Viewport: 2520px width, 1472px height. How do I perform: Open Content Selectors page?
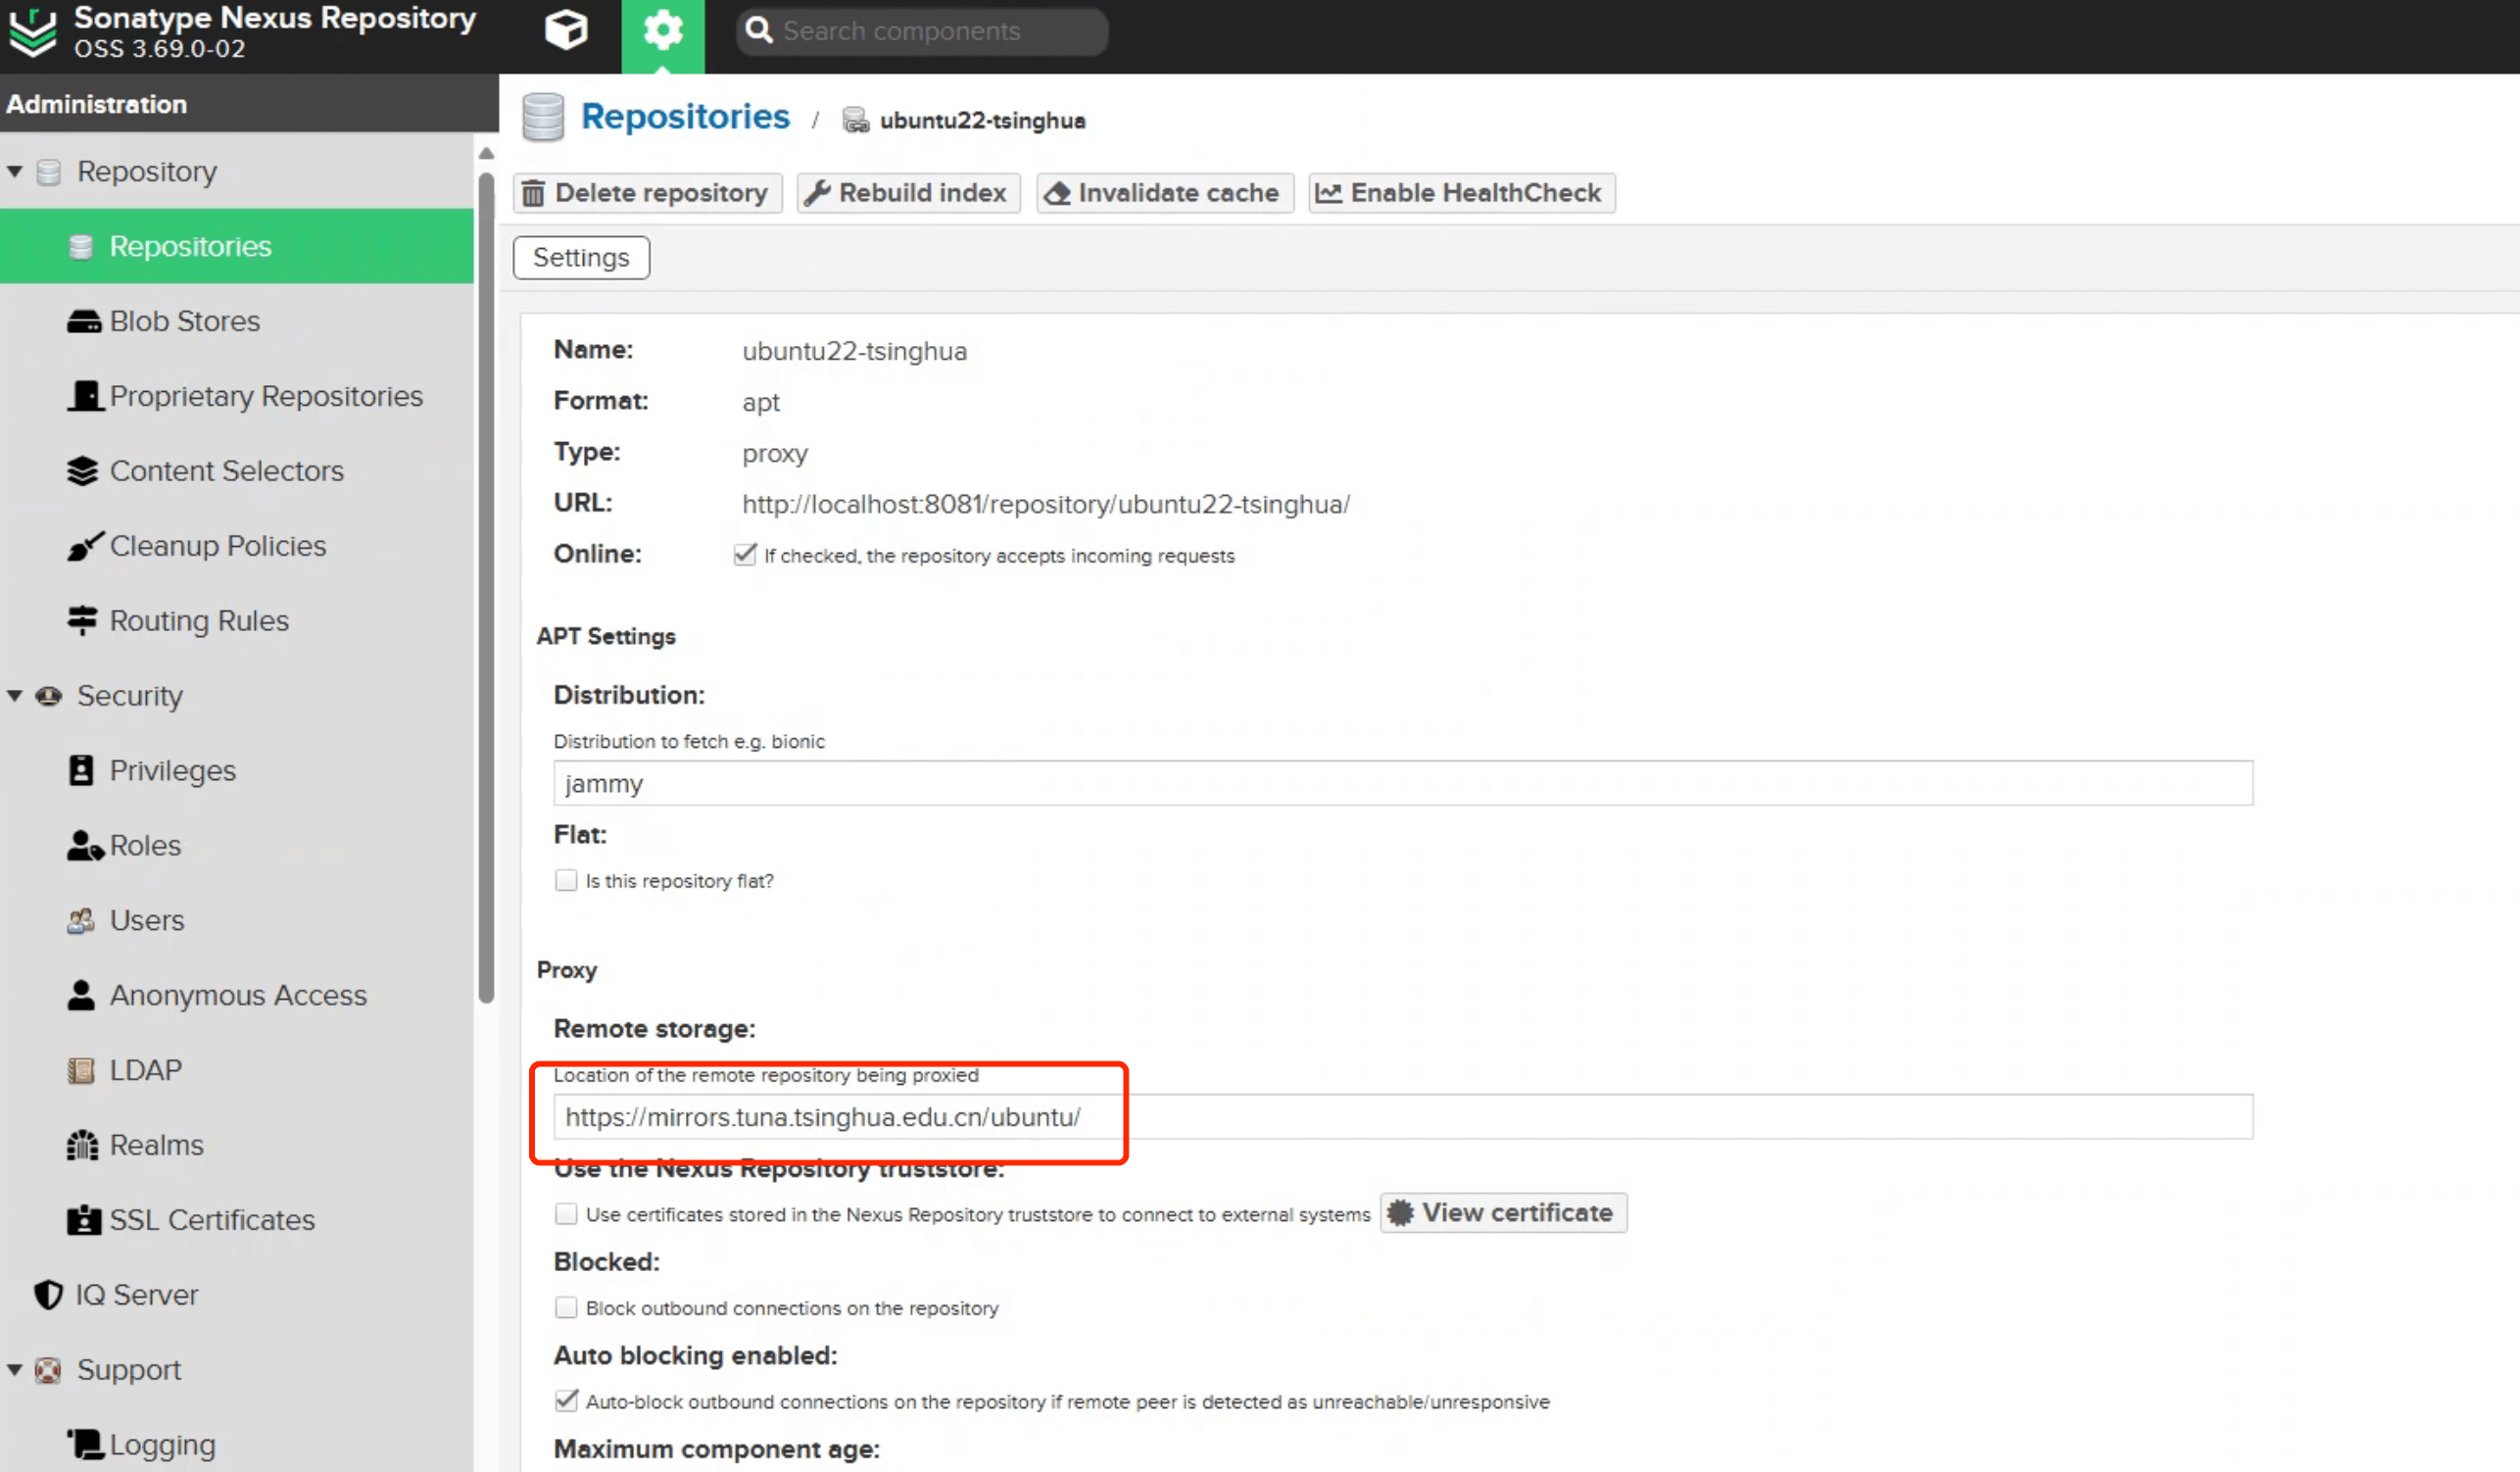click(226, 471)
